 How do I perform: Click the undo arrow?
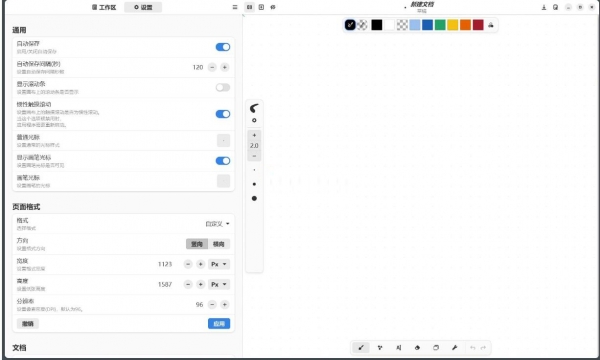pos(473,347)
